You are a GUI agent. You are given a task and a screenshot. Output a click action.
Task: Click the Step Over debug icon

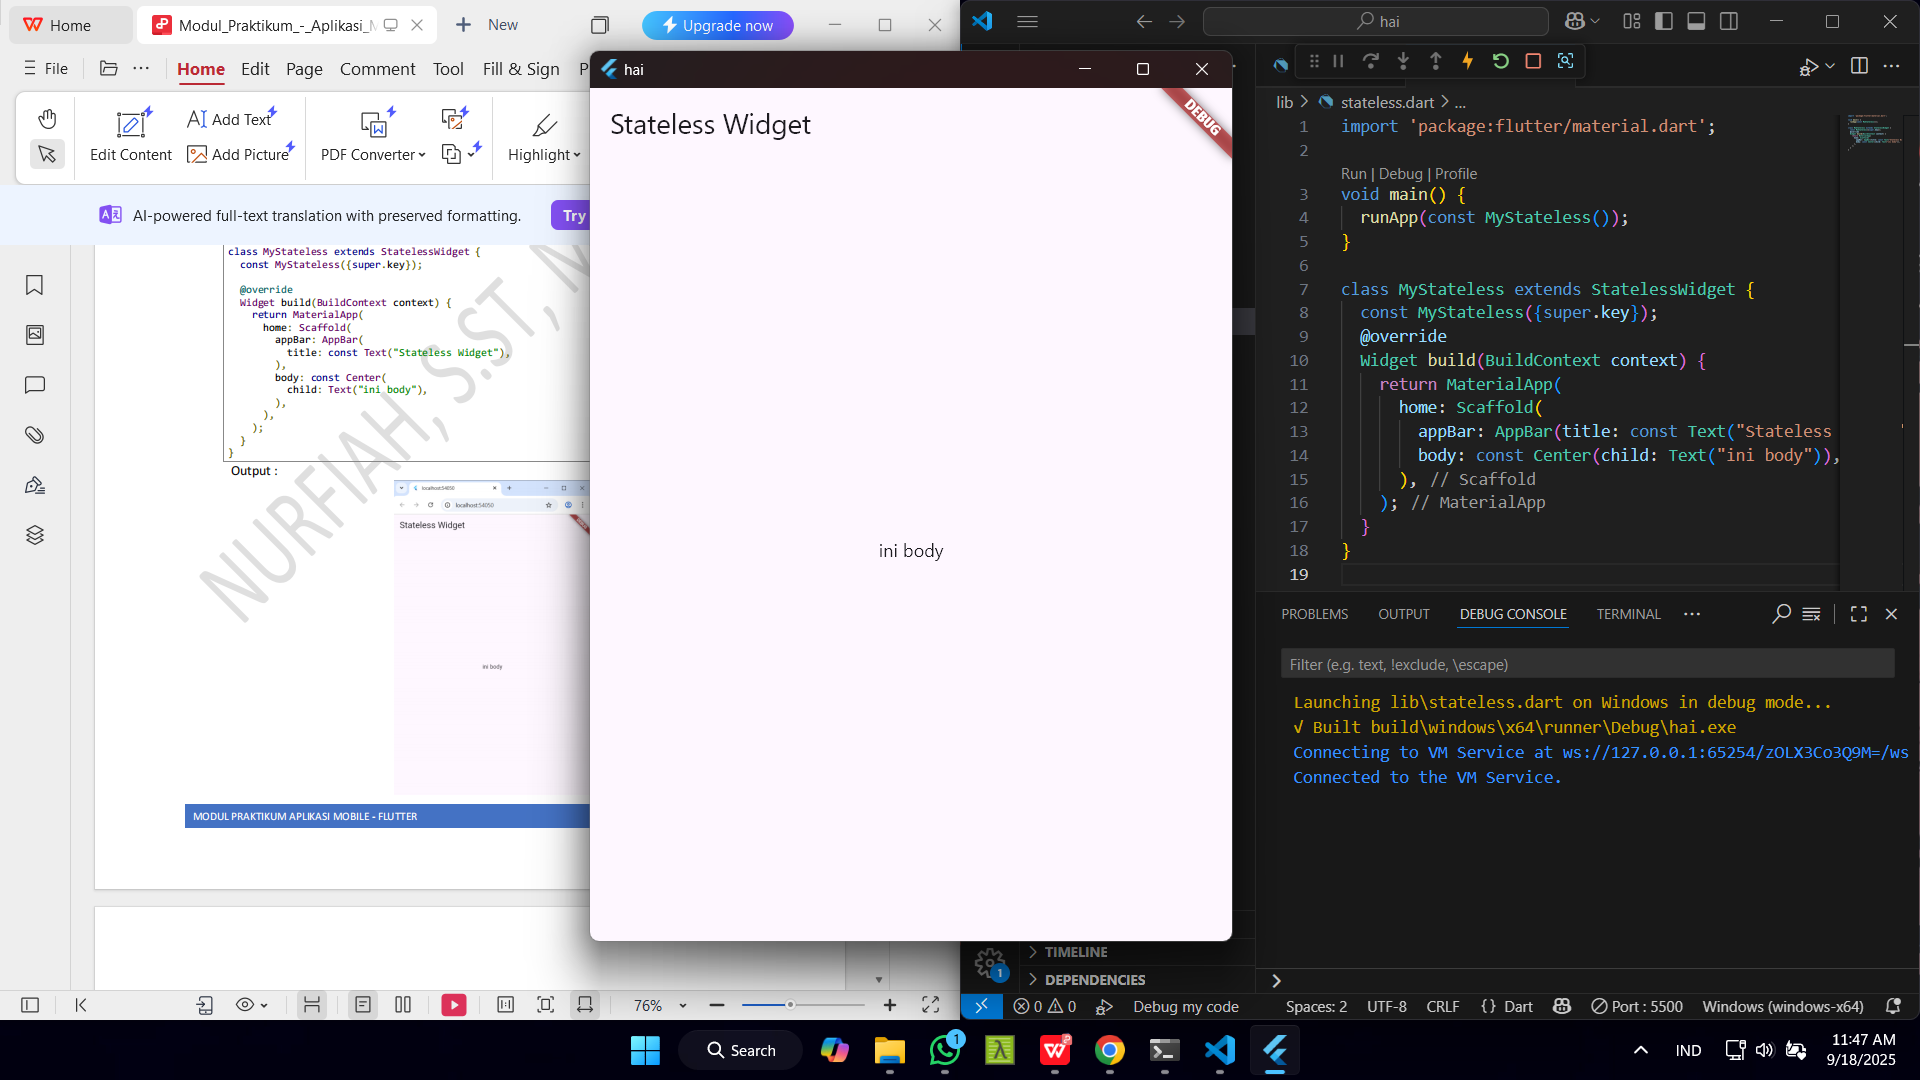click(1370, 61)
